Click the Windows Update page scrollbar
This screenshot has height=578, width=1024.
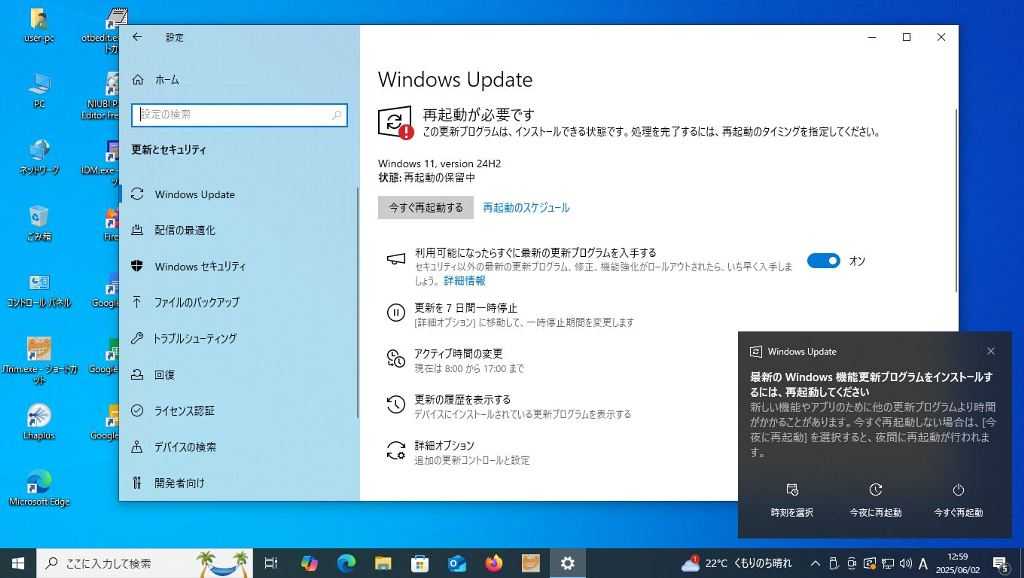pos(956,200)
